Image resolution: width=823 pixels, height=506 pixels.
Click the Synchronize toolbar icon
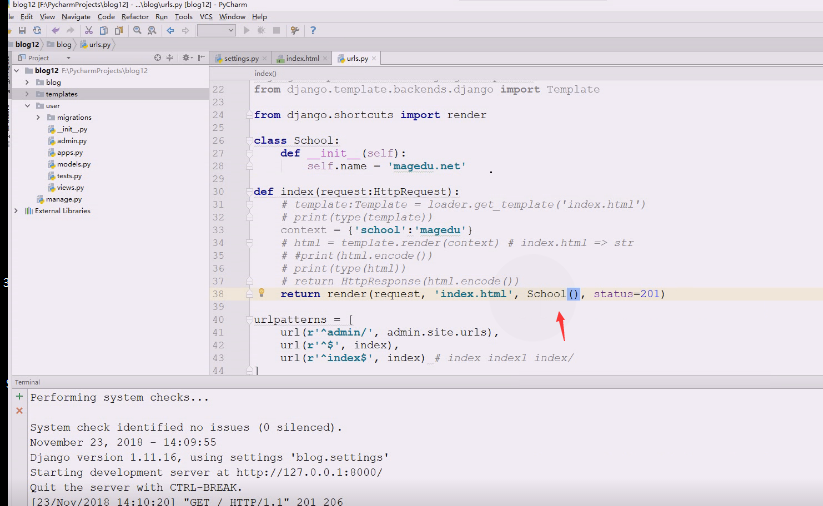coord(37,30)
